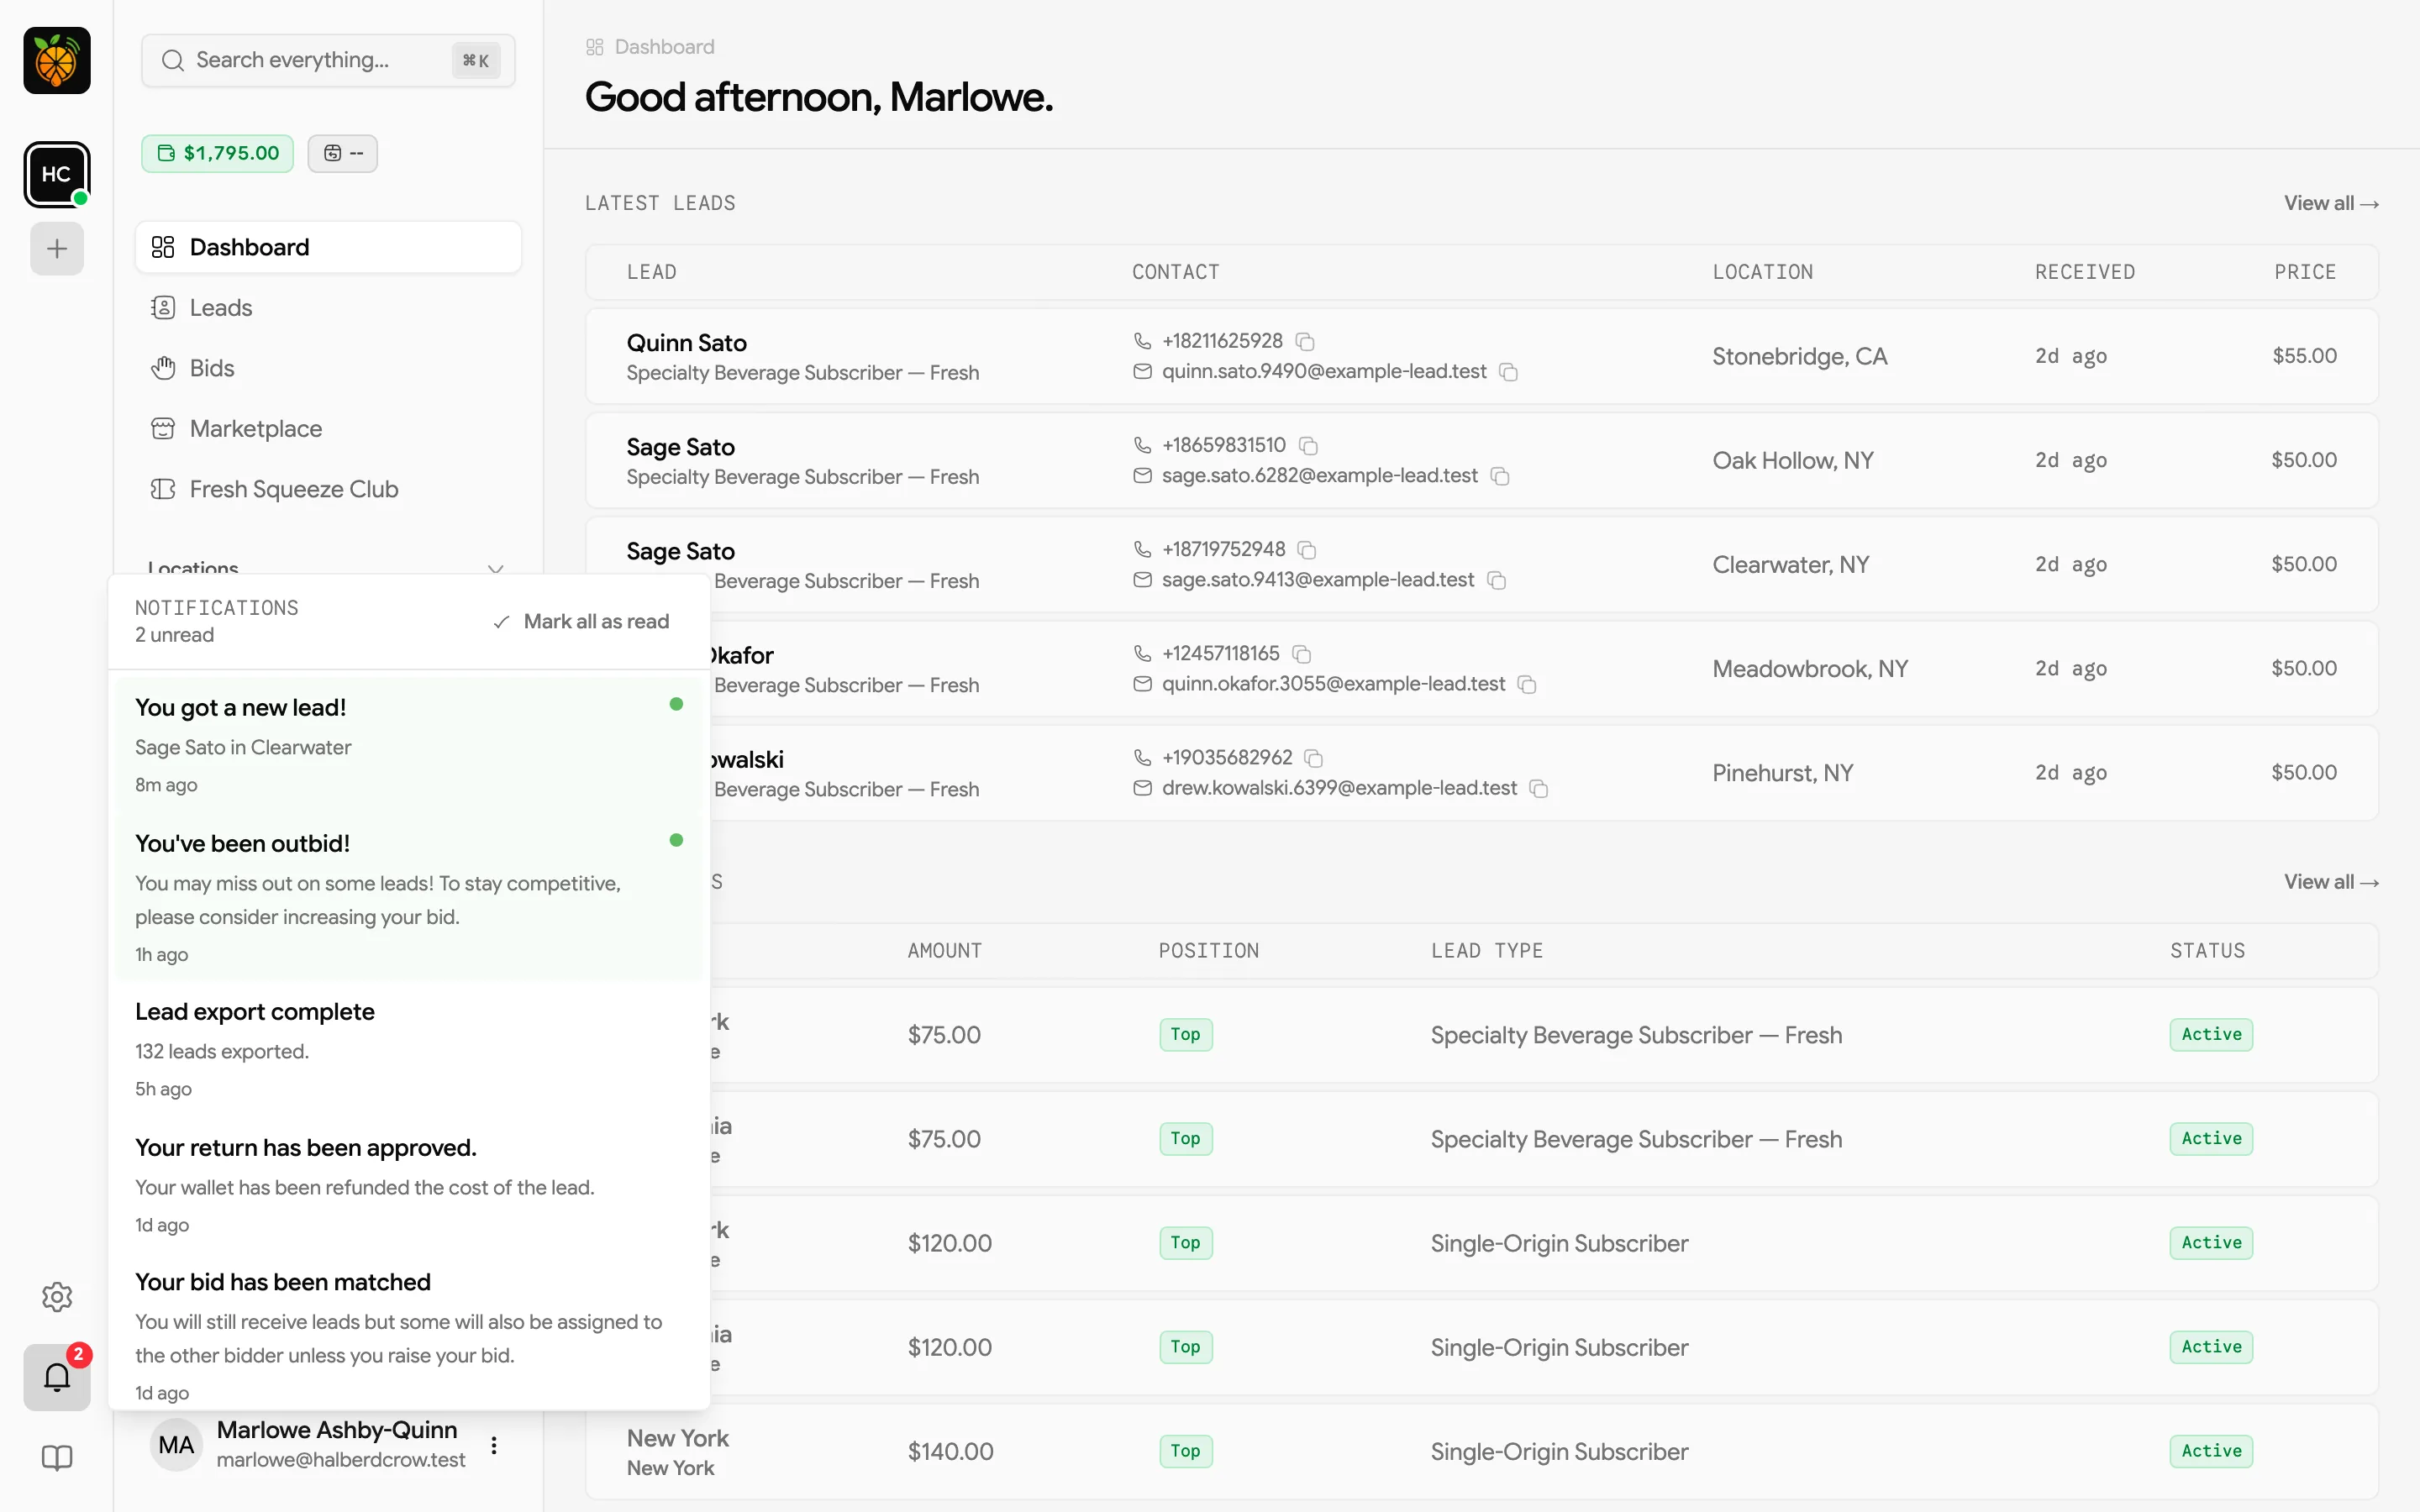
Task: Click Mark all as read
Action: pos(581,621)
